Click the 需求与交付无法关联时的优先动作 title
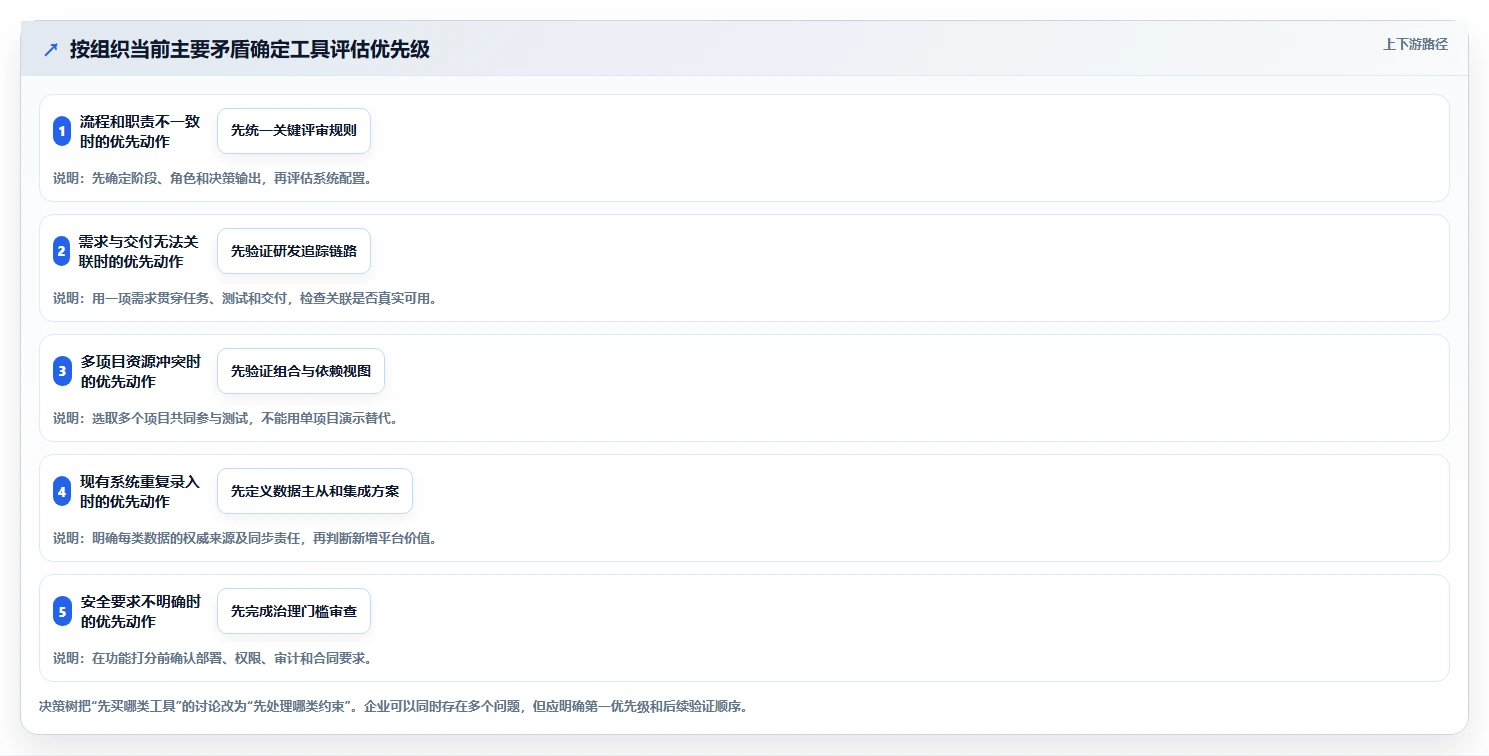This screenshot has width=1489, height=756. (x=140, y=251)
